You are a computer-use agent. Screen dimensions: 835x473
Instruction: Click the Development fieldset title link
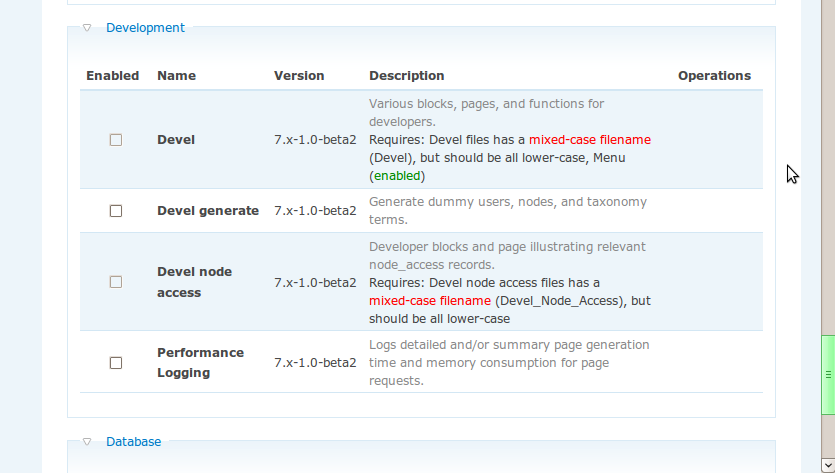145,28
